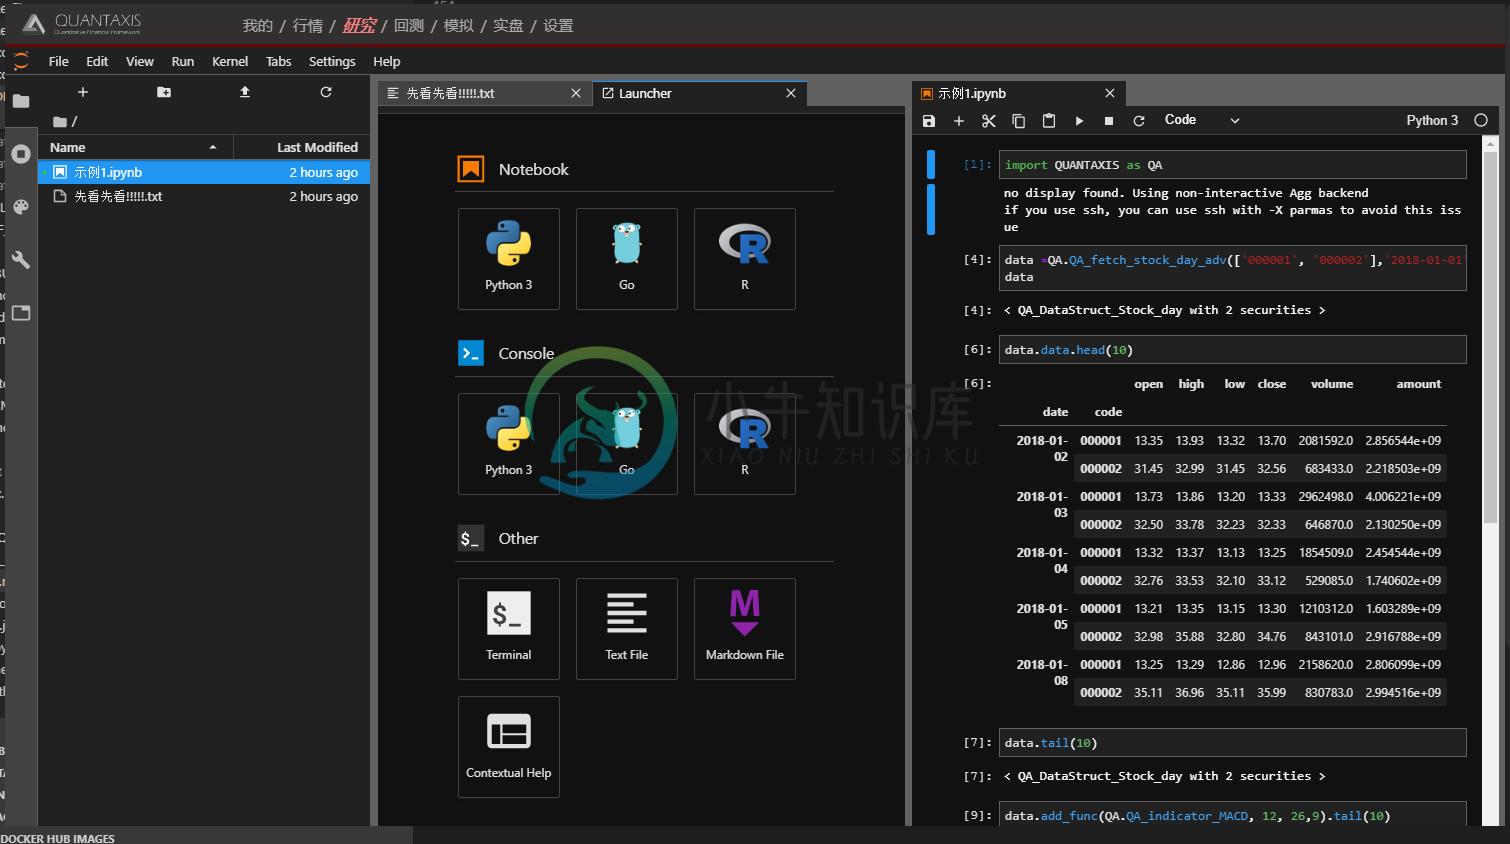Open the file browser sidebar folder icon
The image size is (1510, 844).
click(21, 101)
